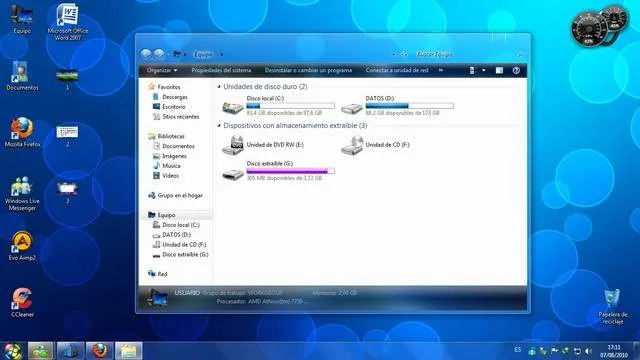Open the address bar Equipo dropdown arrow

coord(222,54)
